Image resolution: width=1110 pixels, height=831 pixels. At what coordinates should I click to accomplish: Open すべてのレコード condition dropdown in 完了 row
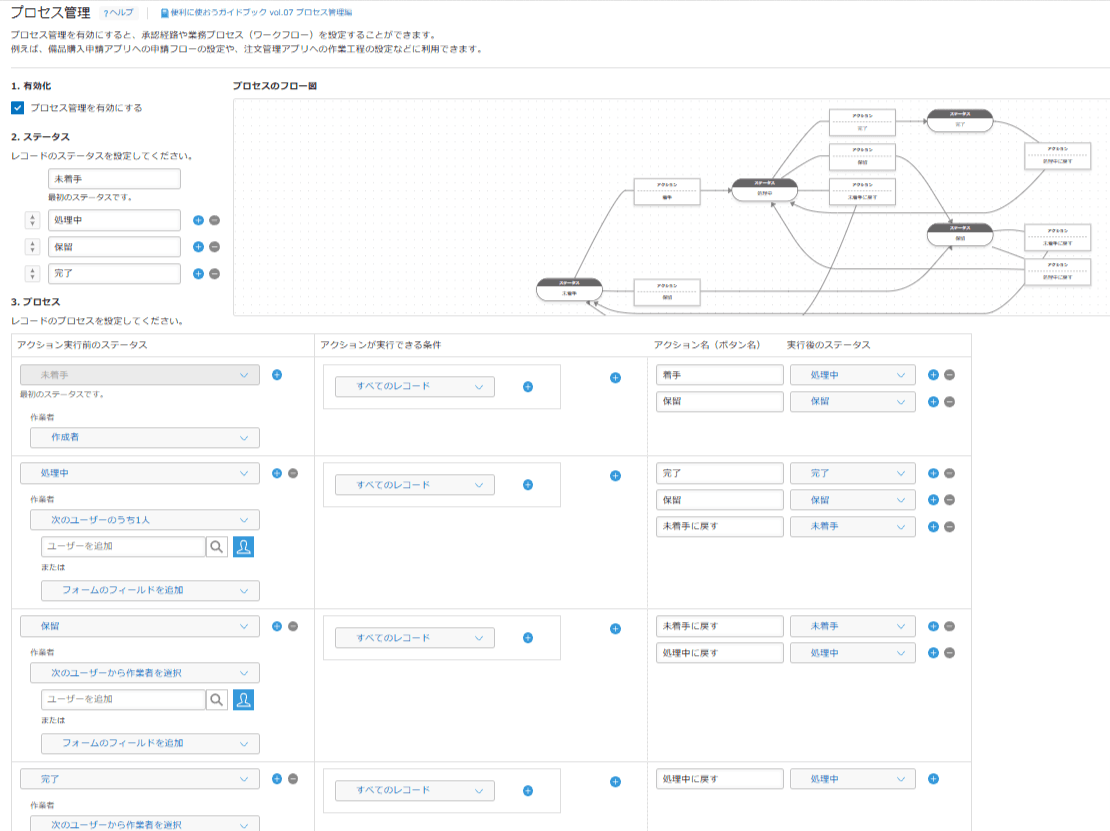[415, 790]
